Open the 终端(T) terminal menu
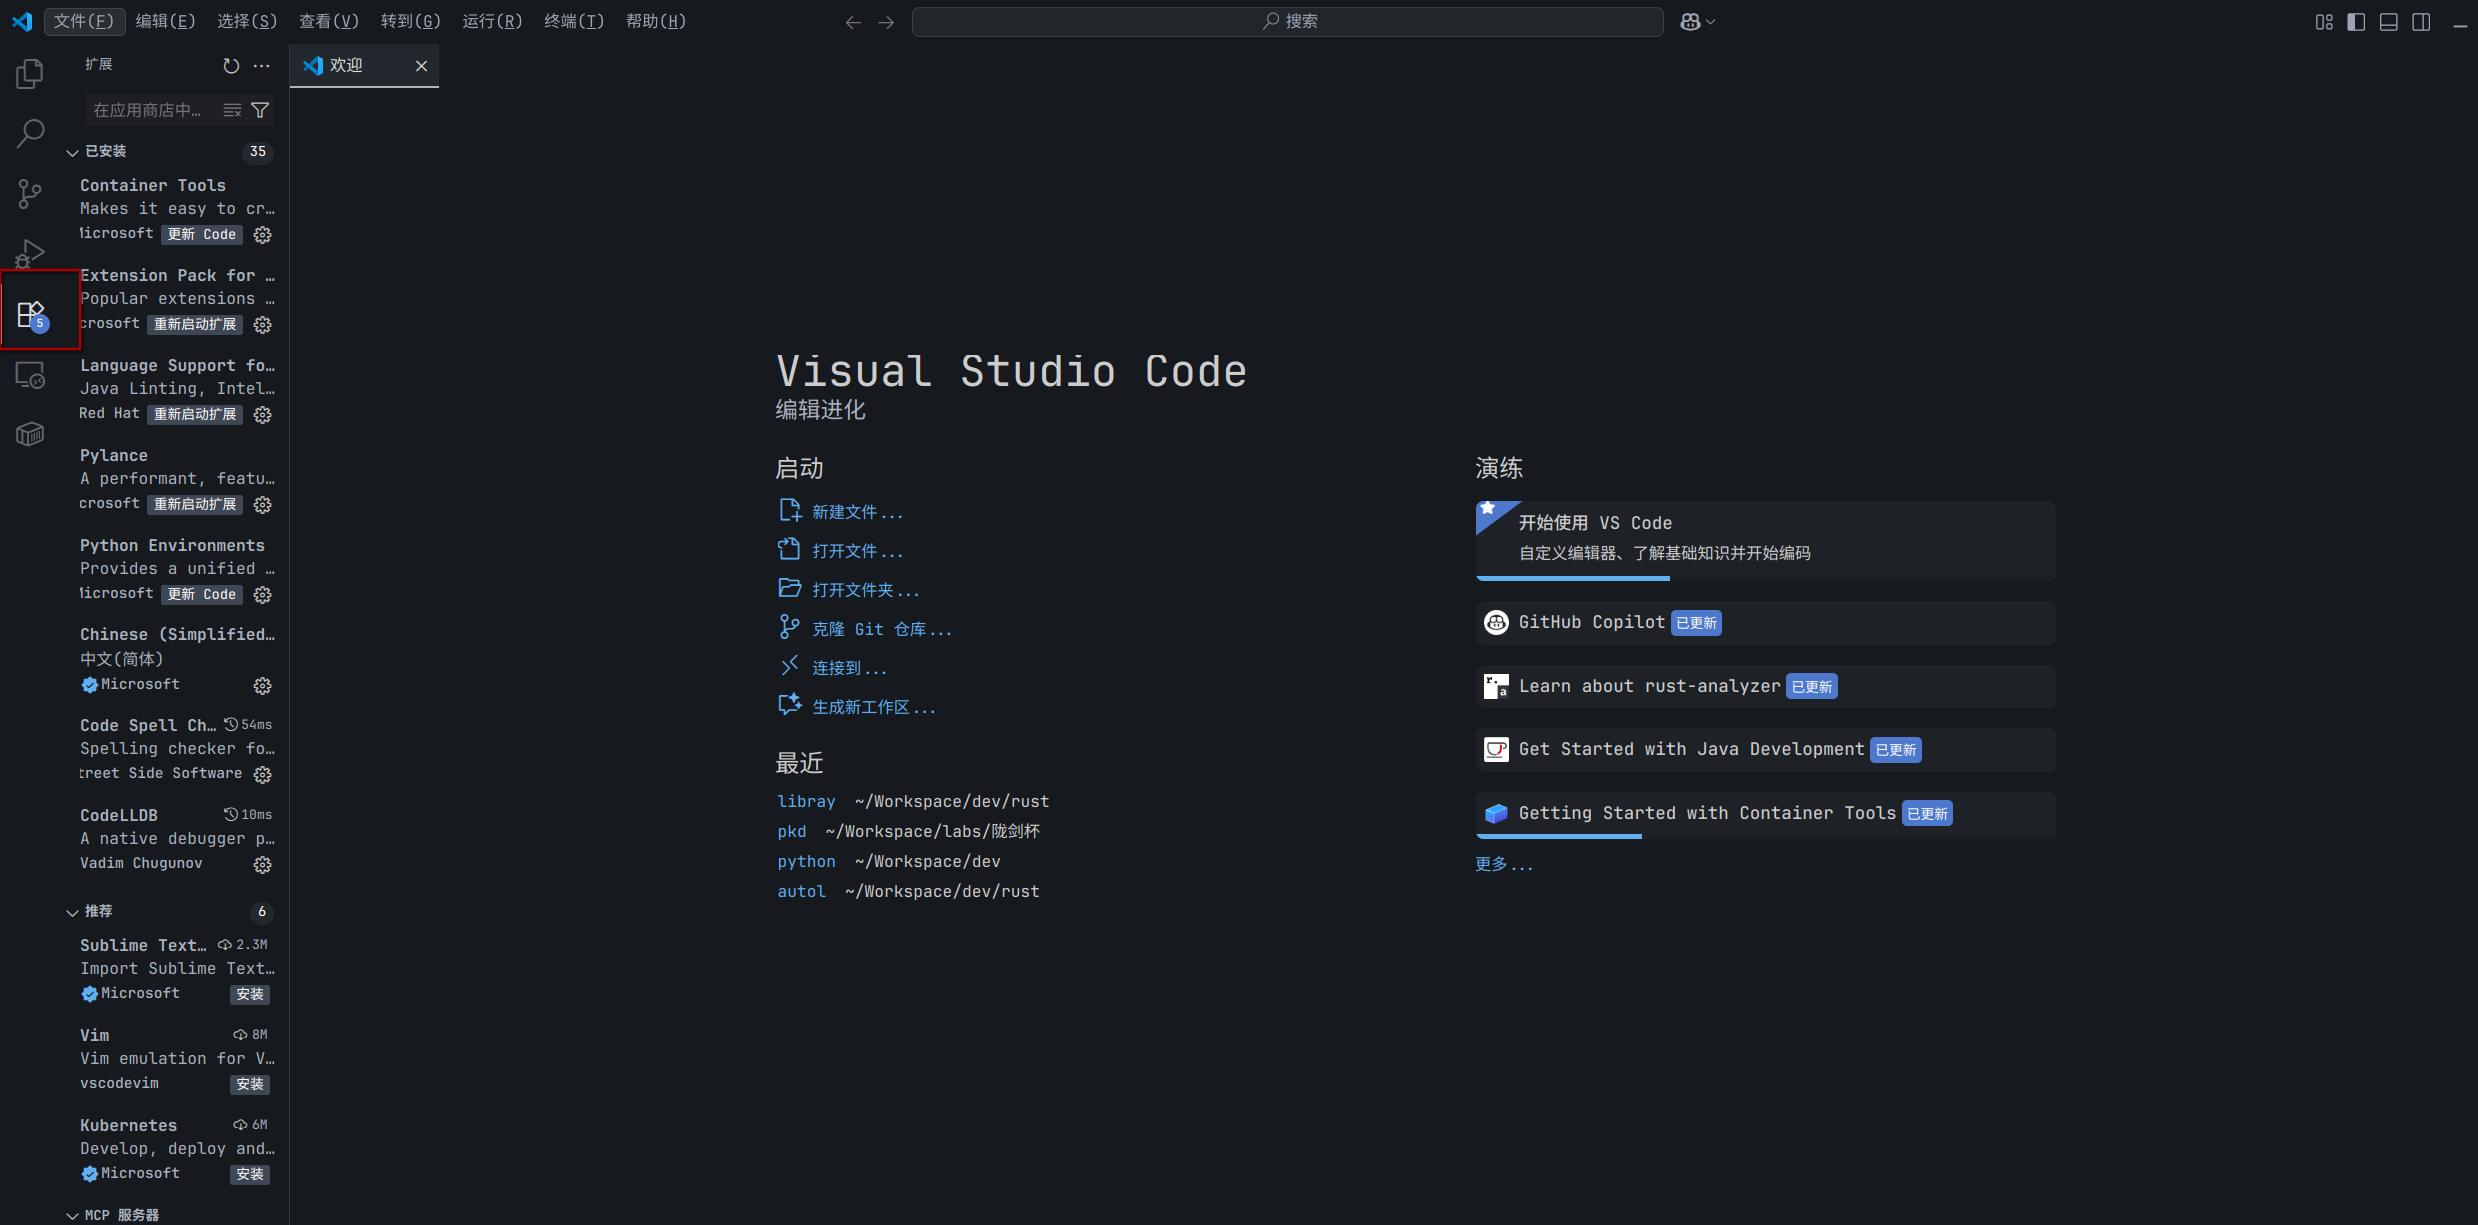 pos(574,22)
